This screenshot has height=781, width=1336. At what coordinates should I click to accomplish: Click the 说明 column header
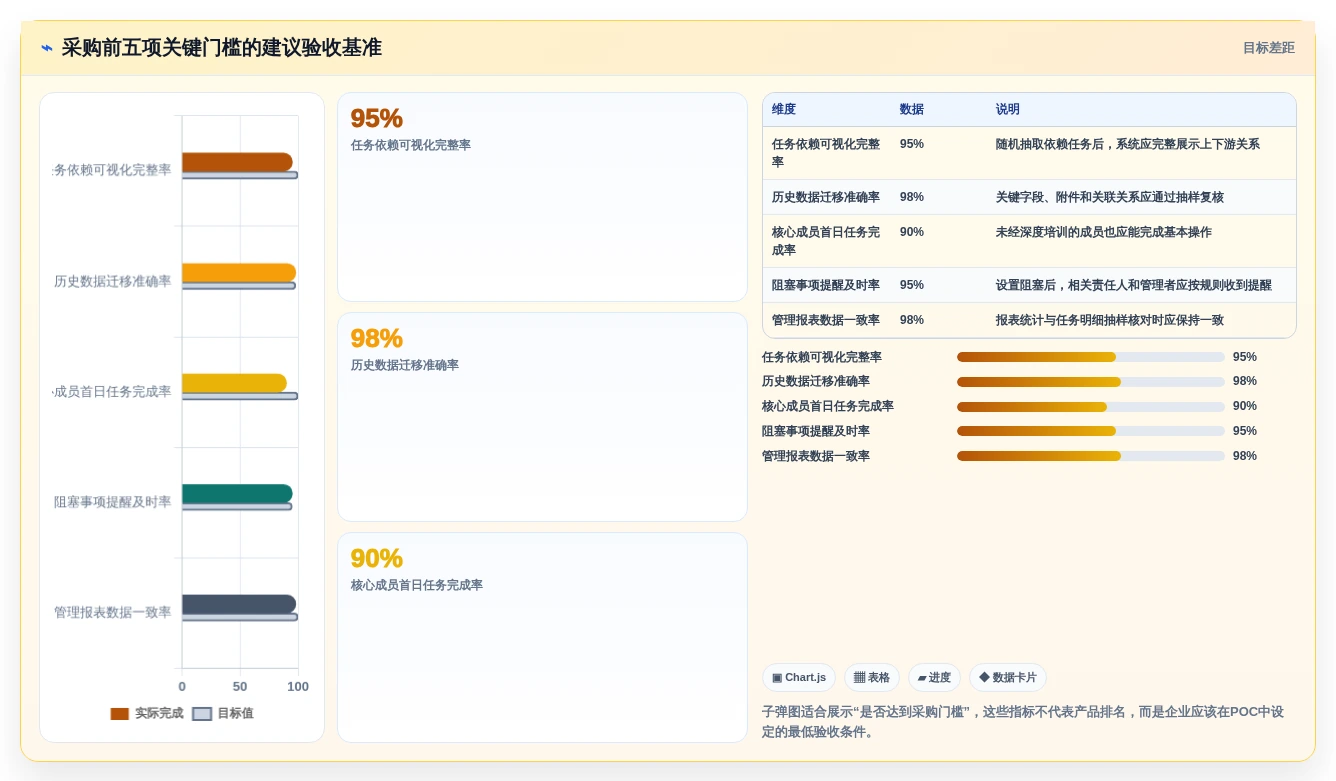pos(1008,110)
